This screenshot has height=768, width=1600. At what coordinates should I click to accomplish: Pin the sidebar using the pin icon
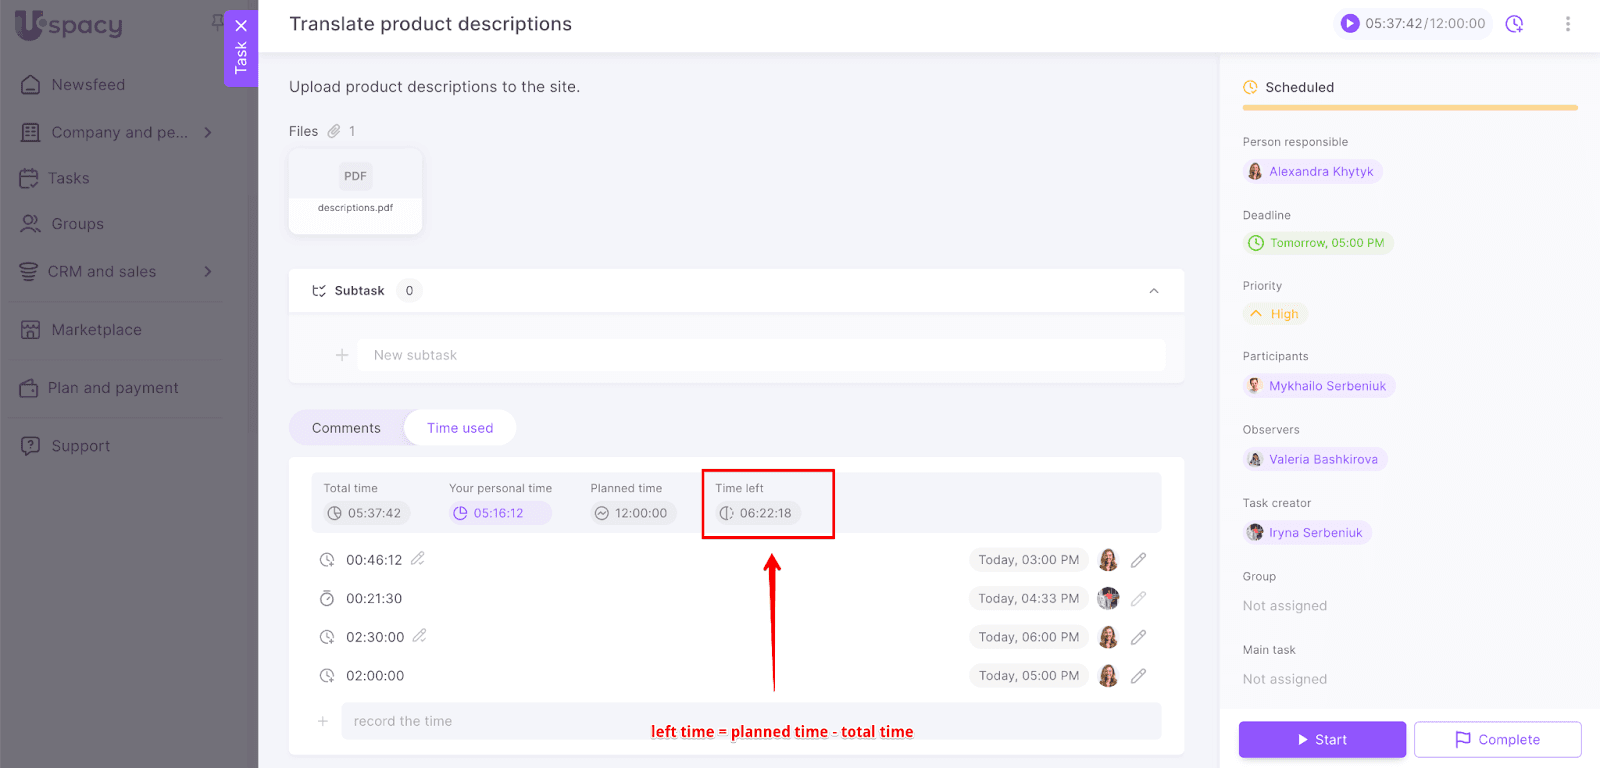point(217,21)
